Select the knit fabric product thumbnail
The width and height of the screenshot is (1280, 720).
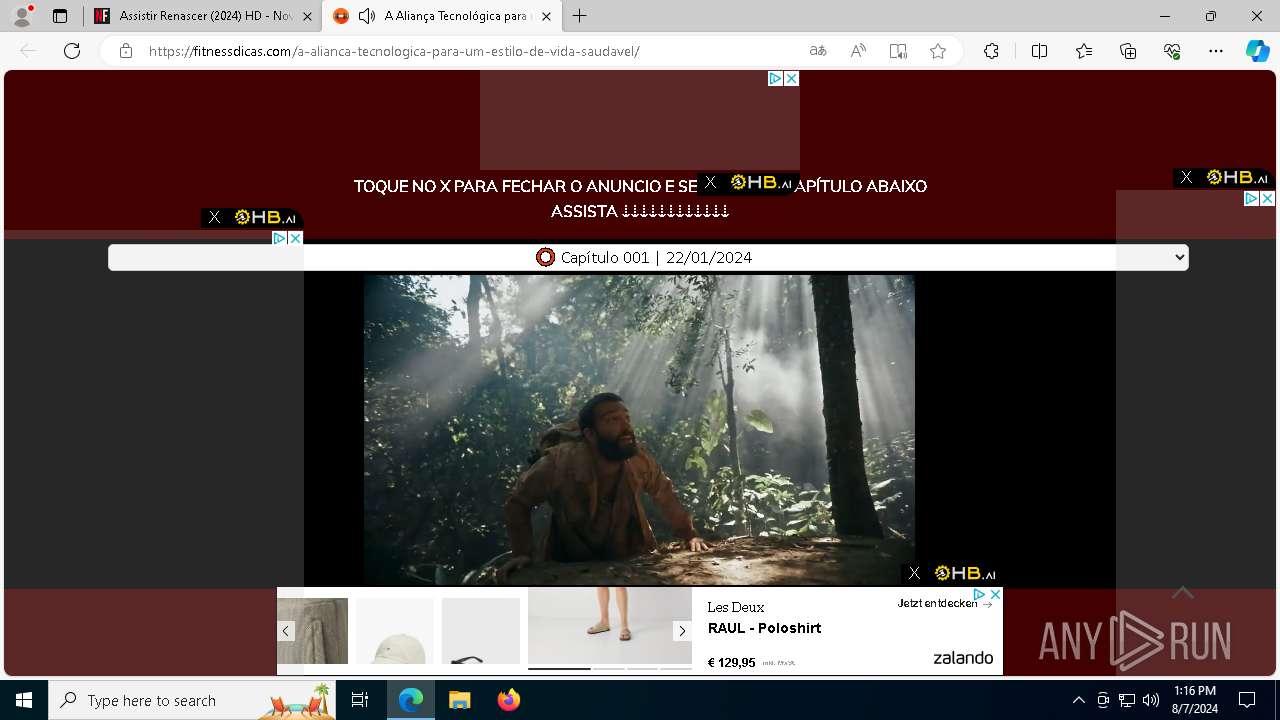(313, 632)
